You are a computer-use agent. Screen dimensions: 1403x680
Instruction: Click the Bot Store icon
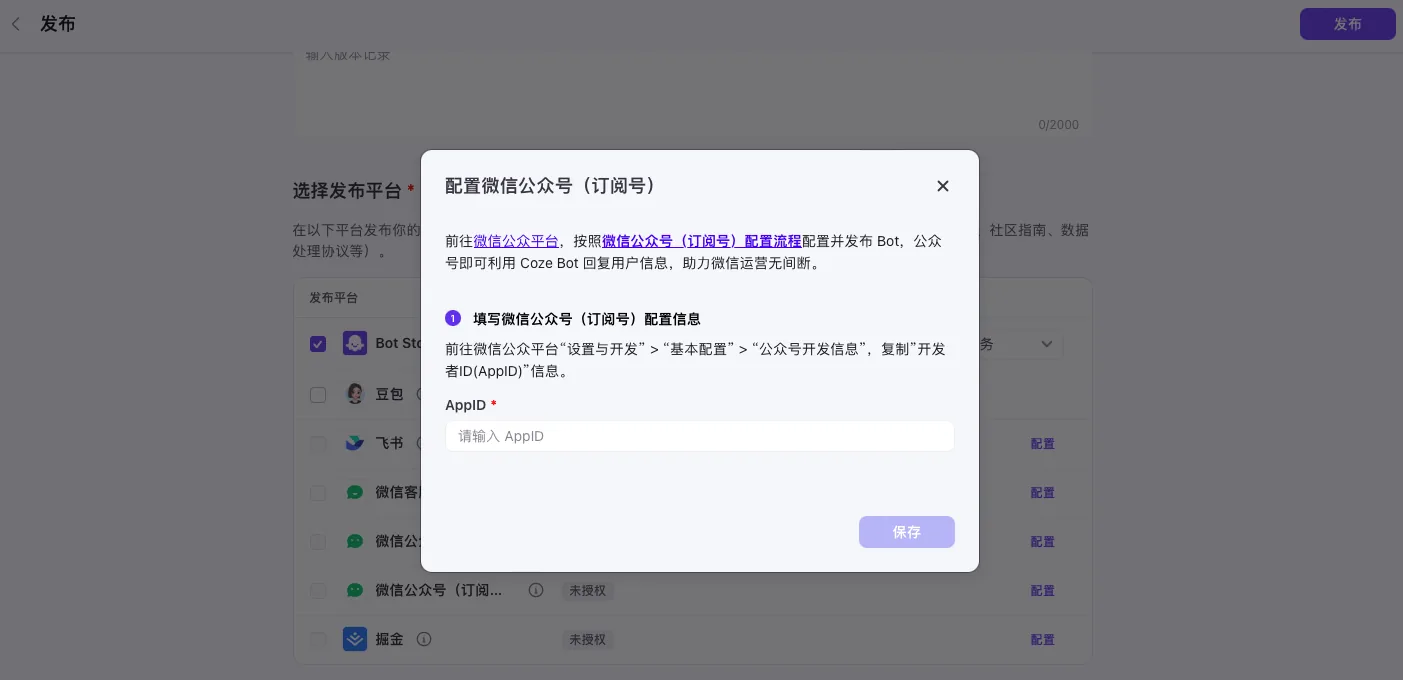pyautogui.click(x=355, y=343)
